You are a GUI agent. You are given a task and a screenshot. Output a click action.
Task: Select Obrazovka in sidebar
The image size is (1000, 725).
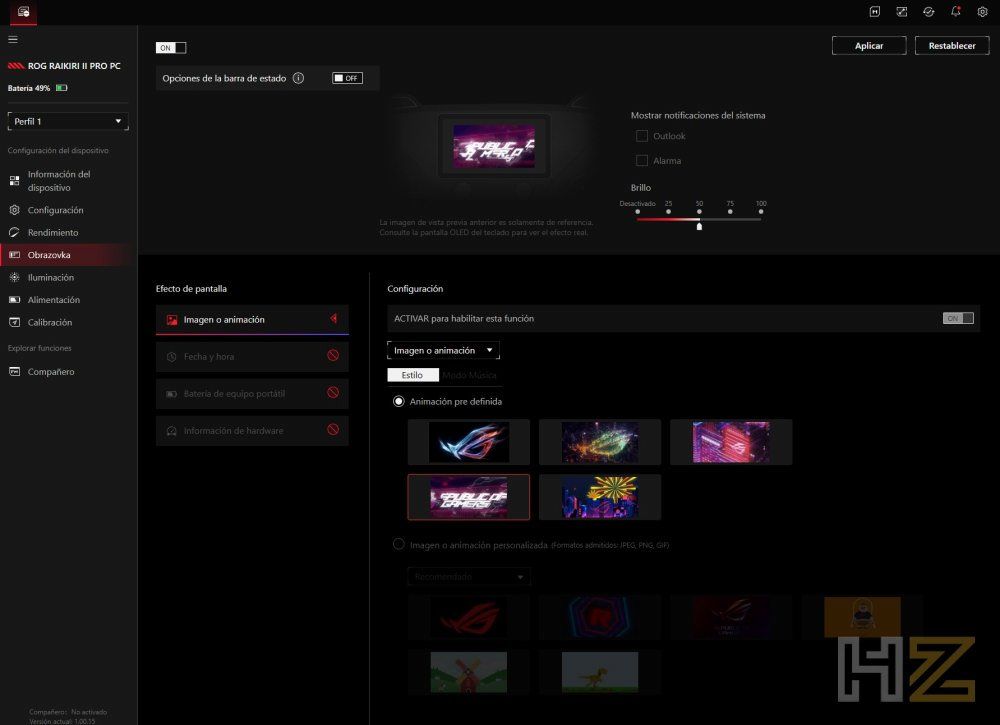68,254
